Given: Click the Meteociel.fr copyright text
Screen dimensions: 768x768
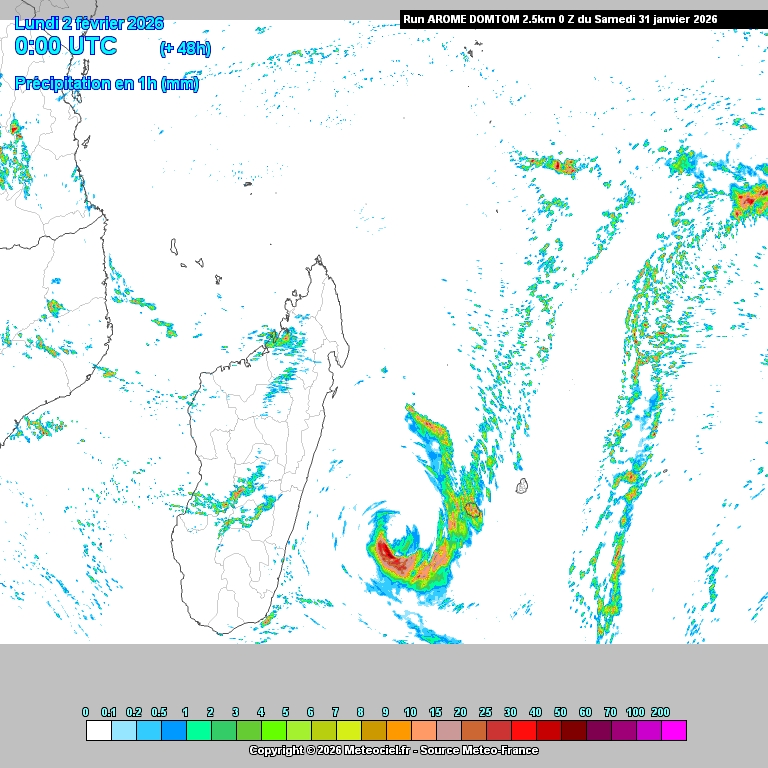Looking at the screenshot, I should 393,750.
